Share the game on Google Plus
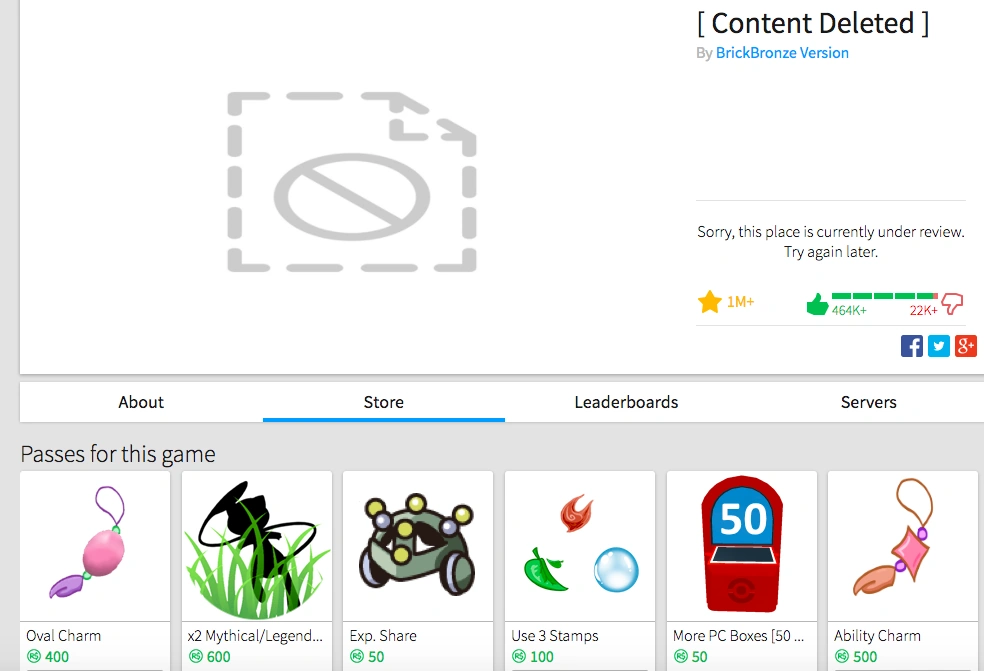Screen dimensions: 984x671 966,346
